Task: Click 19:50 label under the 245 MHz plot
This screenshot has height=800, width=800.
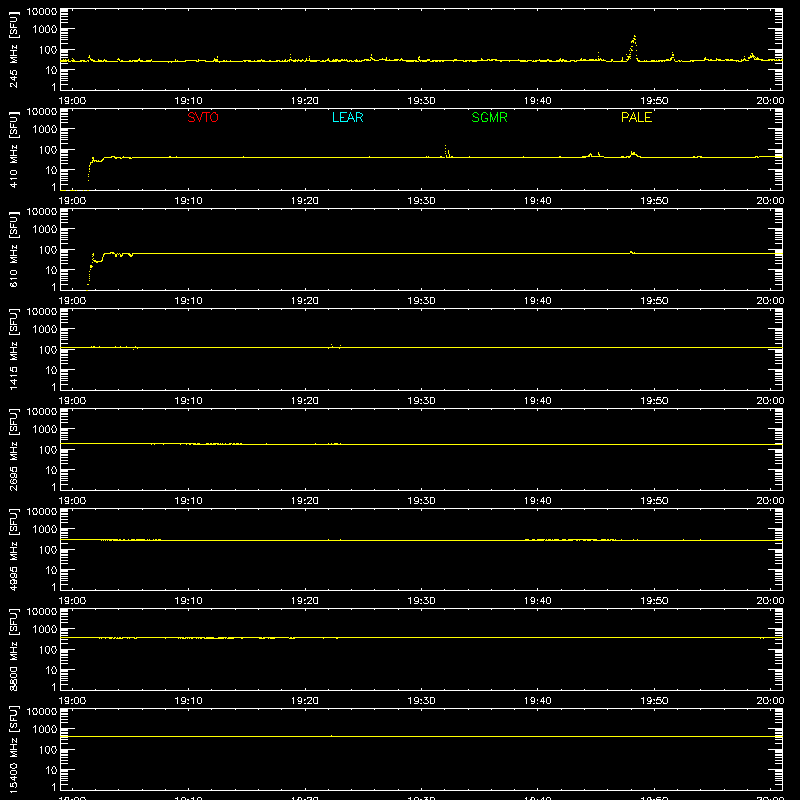Action: point(654,101)
